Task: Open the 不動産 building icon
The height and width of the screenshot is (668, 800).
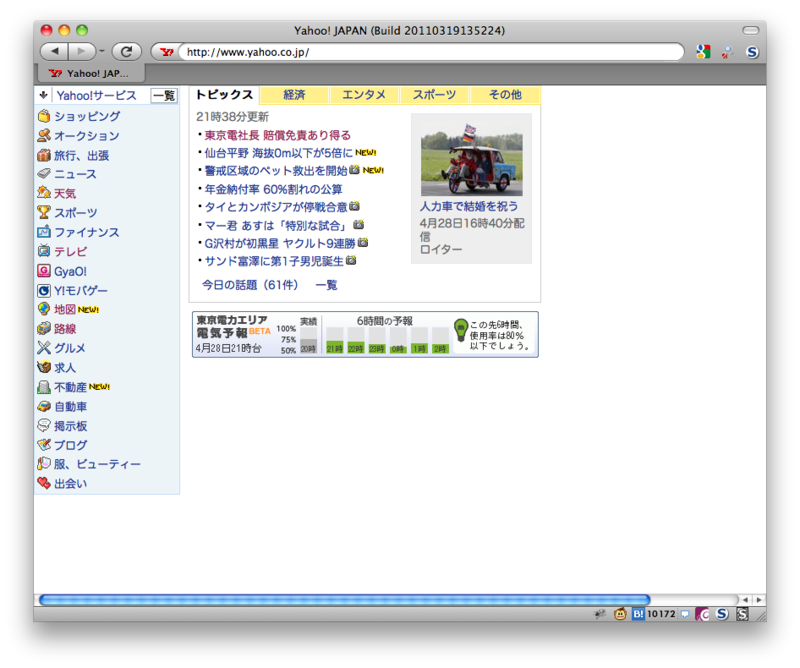Action: click(44, 387)
